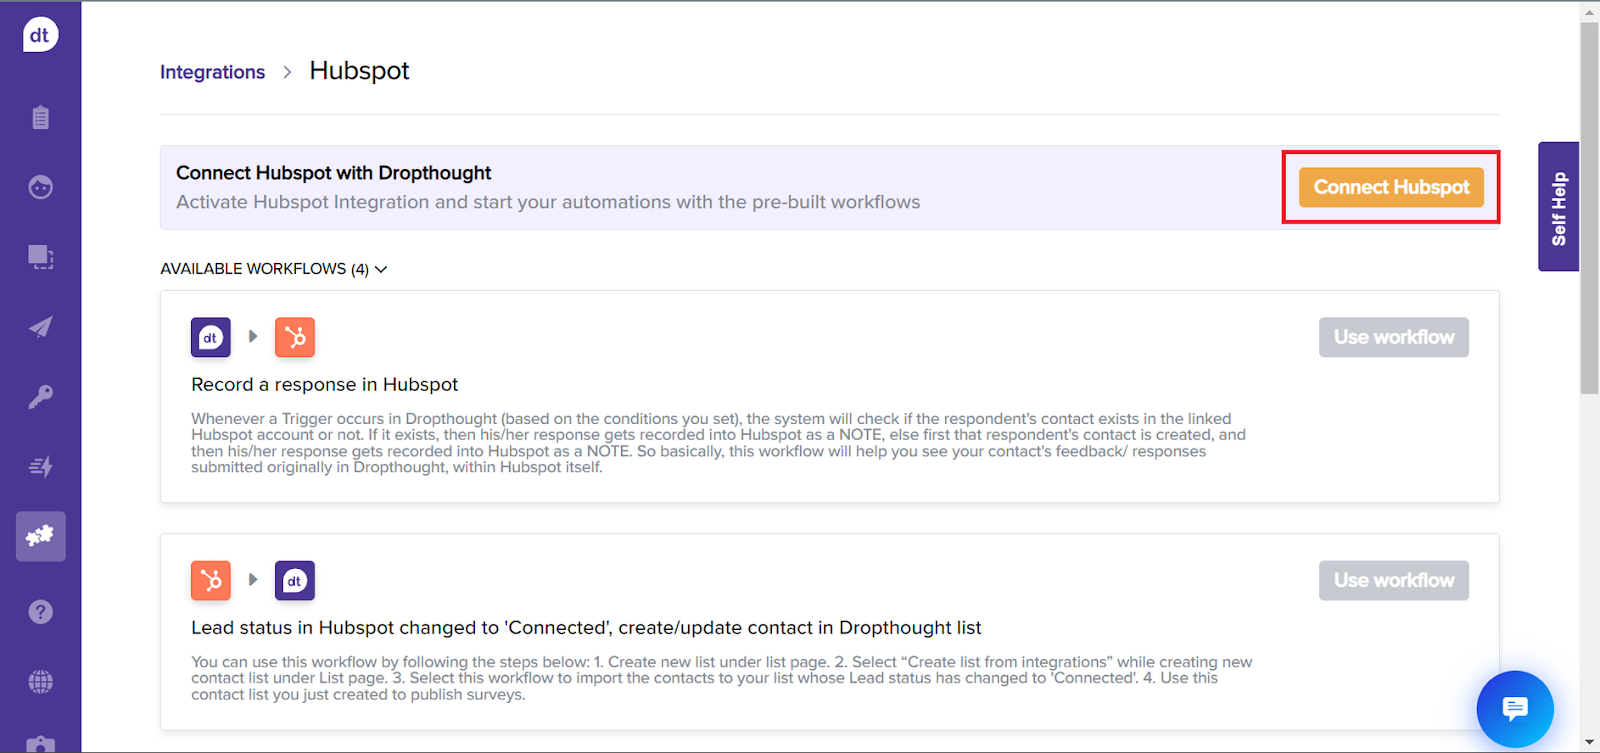This screenshot has width=1600, height=753.
Task: Click the paper plane icon in sidebar
Action: coord(40,327)
